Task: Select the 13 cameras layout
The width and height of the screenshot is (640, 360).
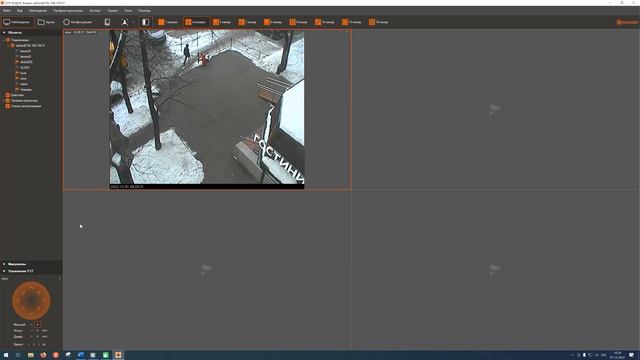Action: point(352,22)
